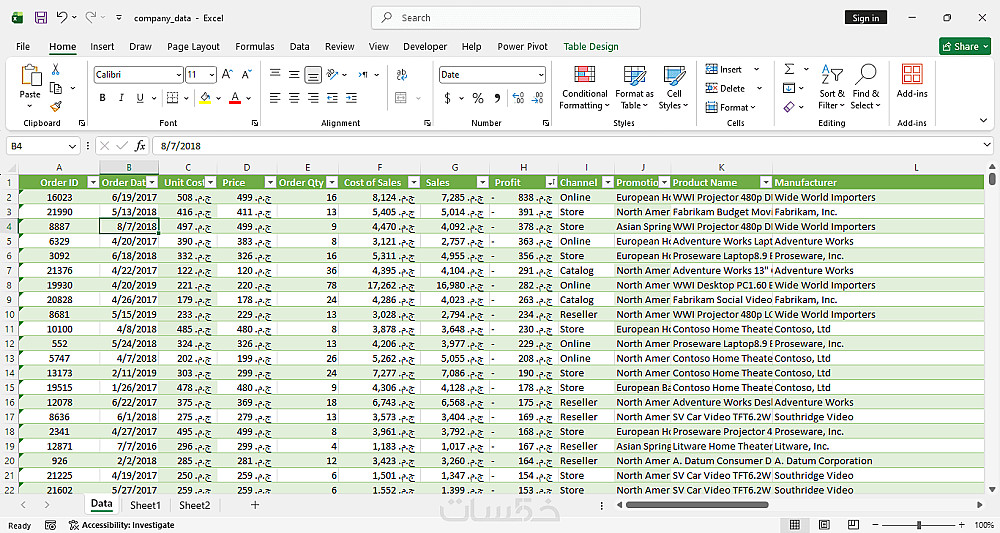The height and width of the screenshot is (533, 1000).
Task: Increase font size with the larger A icon
Action: (x=228, y=75)
